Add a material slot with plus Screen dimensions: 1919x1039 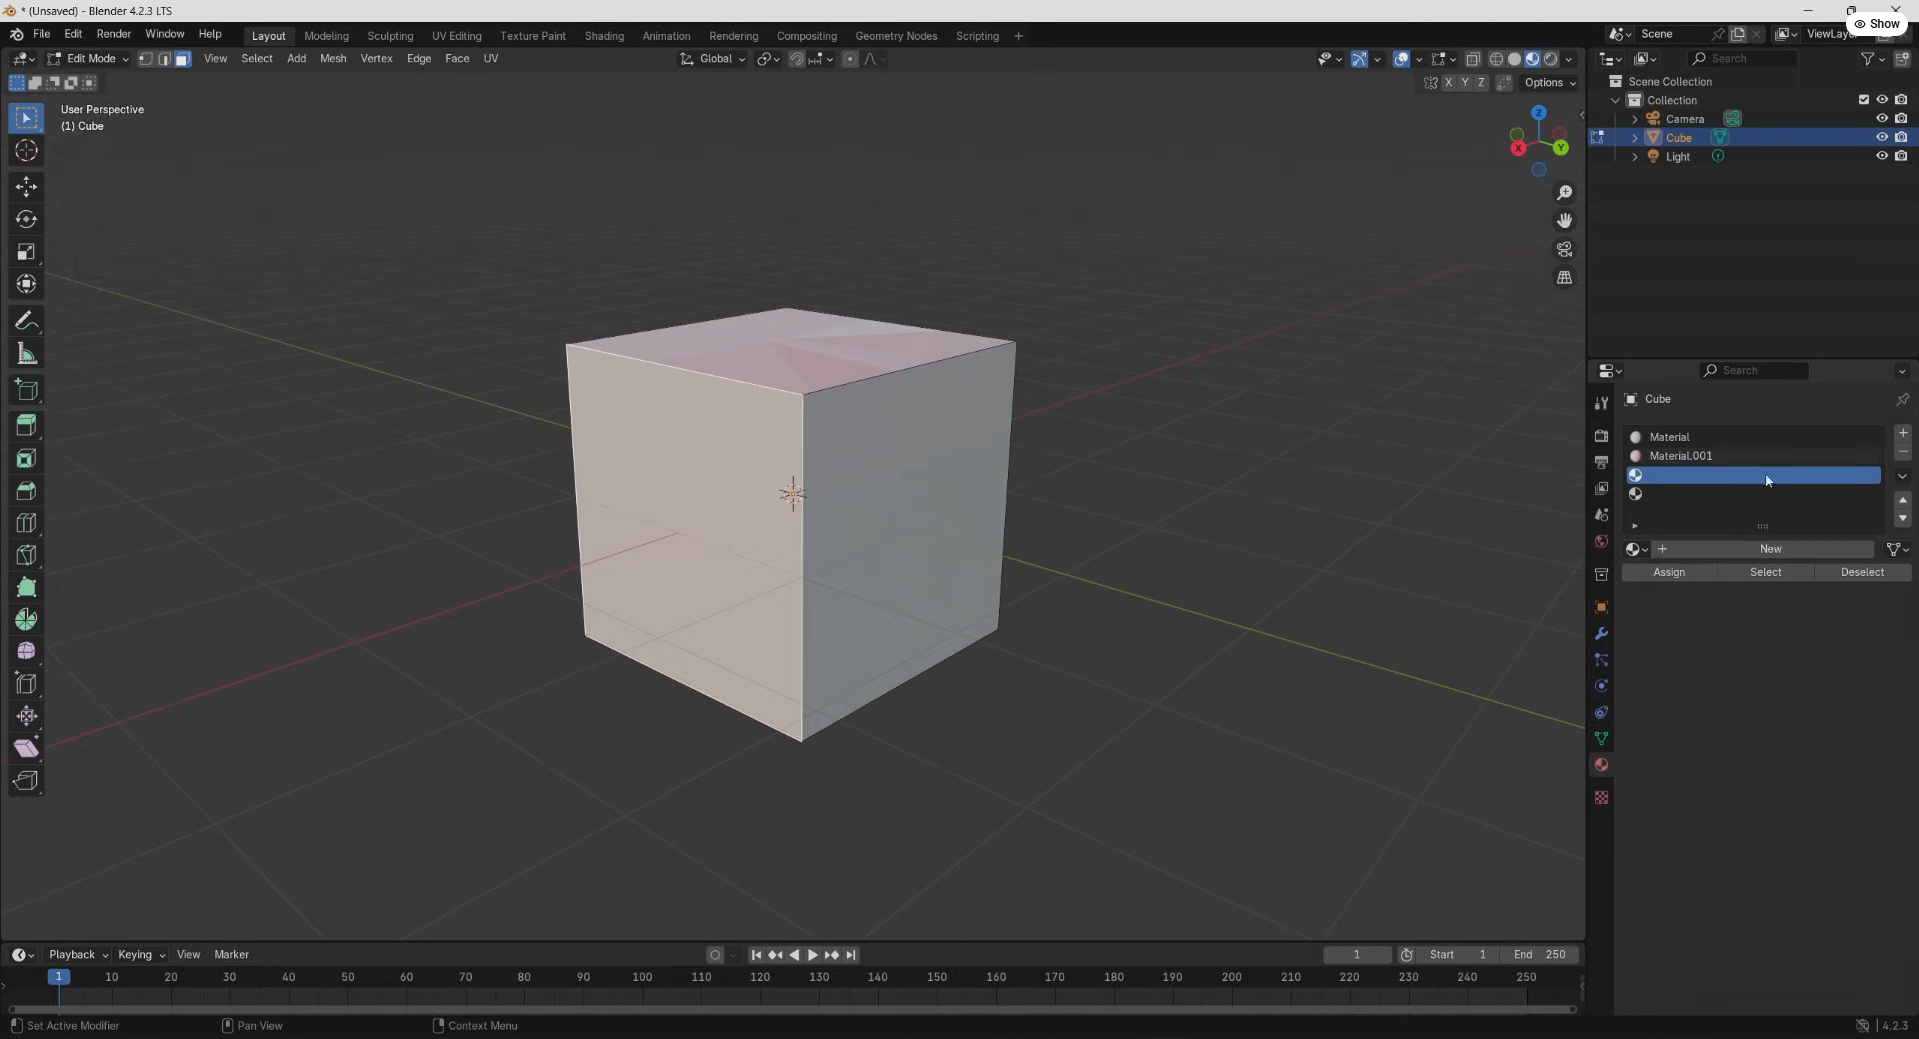(x=1902, y=433)
